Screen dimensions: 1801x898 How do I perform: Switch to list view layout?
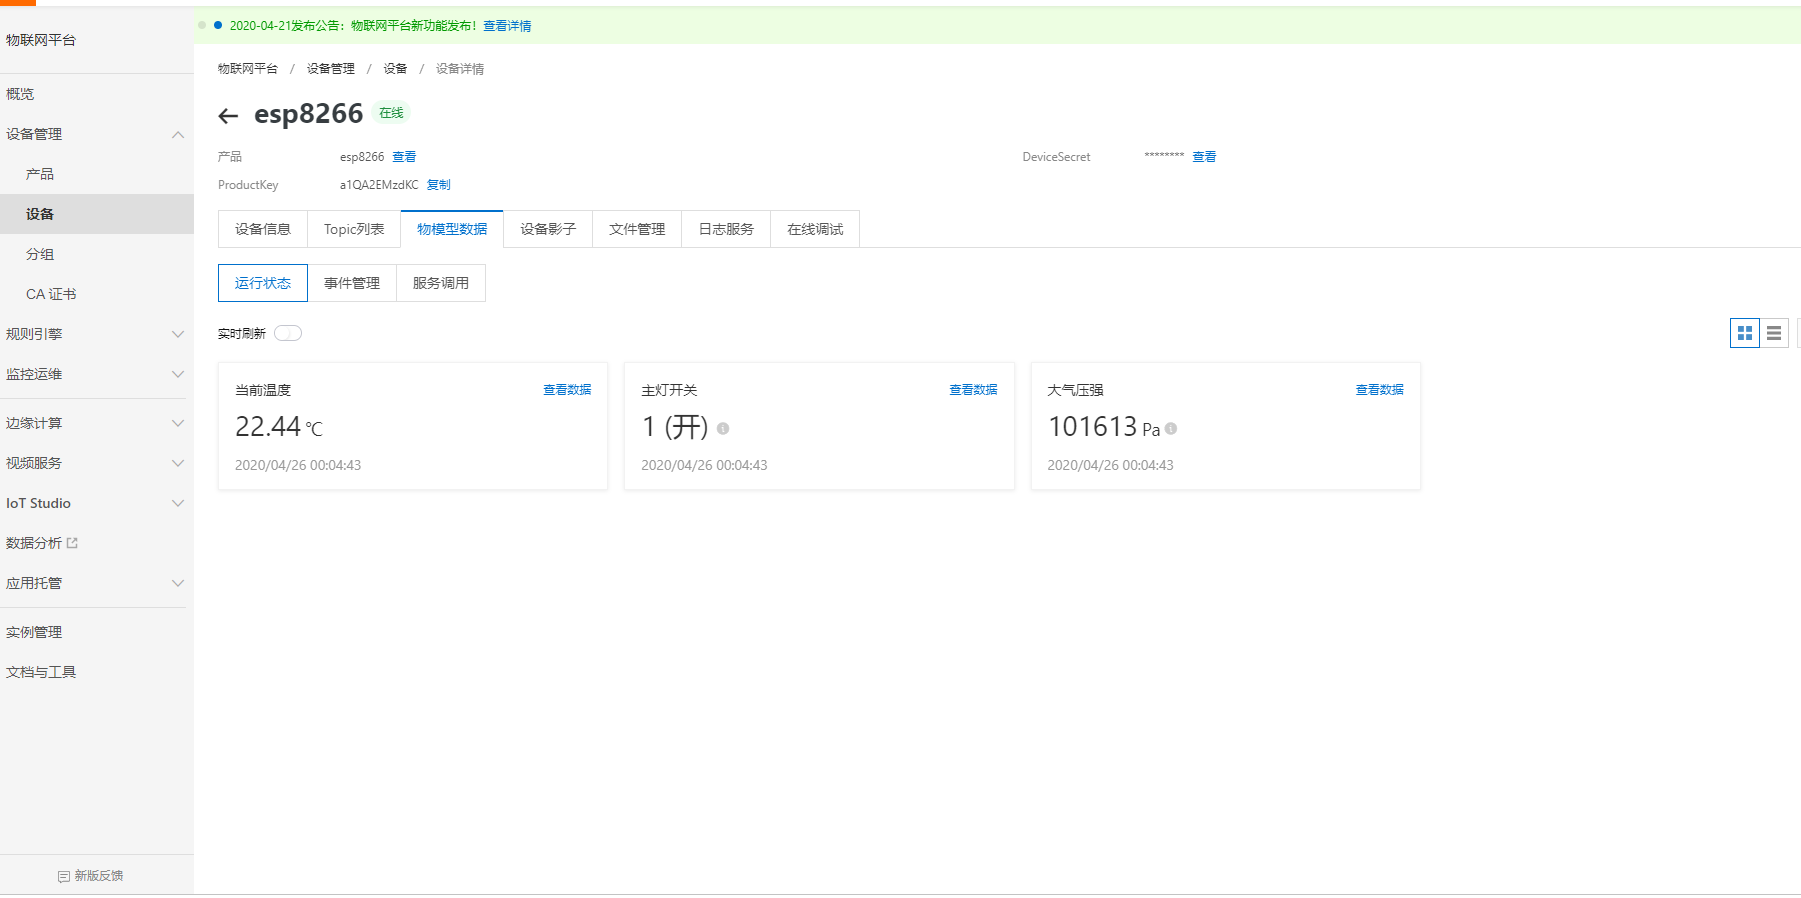tap(1774, 333)
